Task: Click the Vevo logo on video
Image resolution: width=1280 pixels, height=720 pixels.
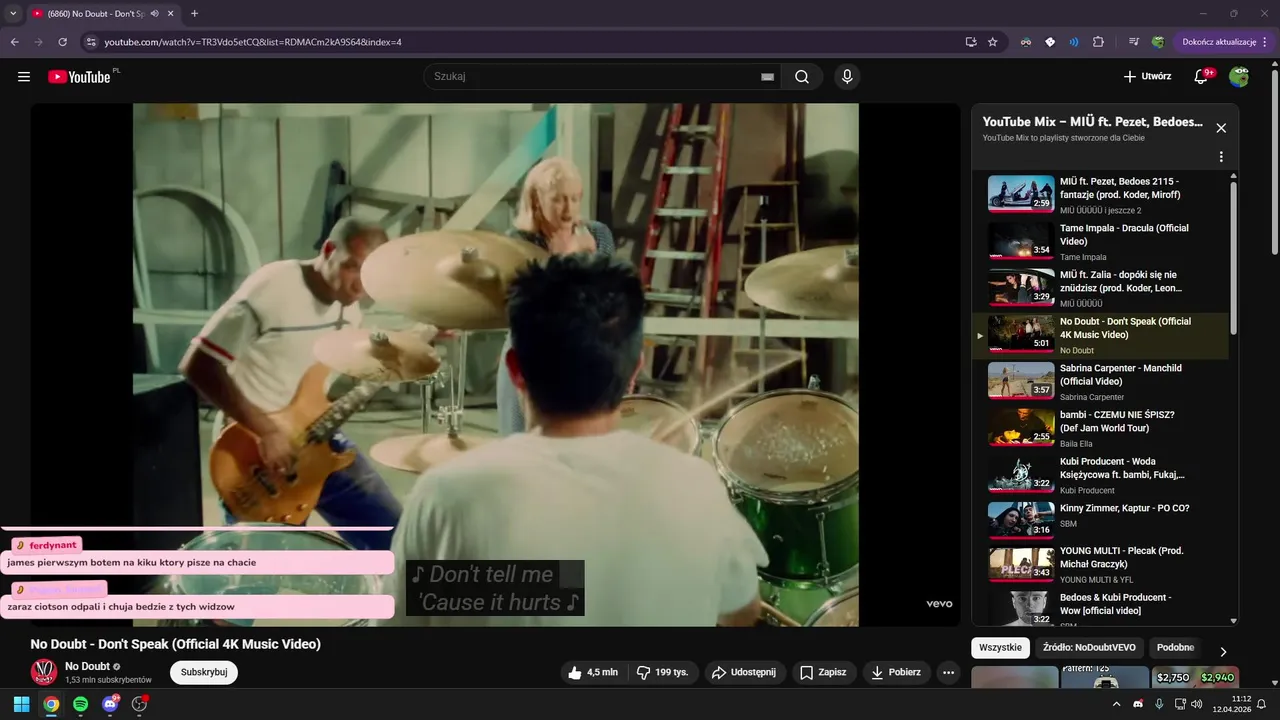Action: [x=939, y=604]
